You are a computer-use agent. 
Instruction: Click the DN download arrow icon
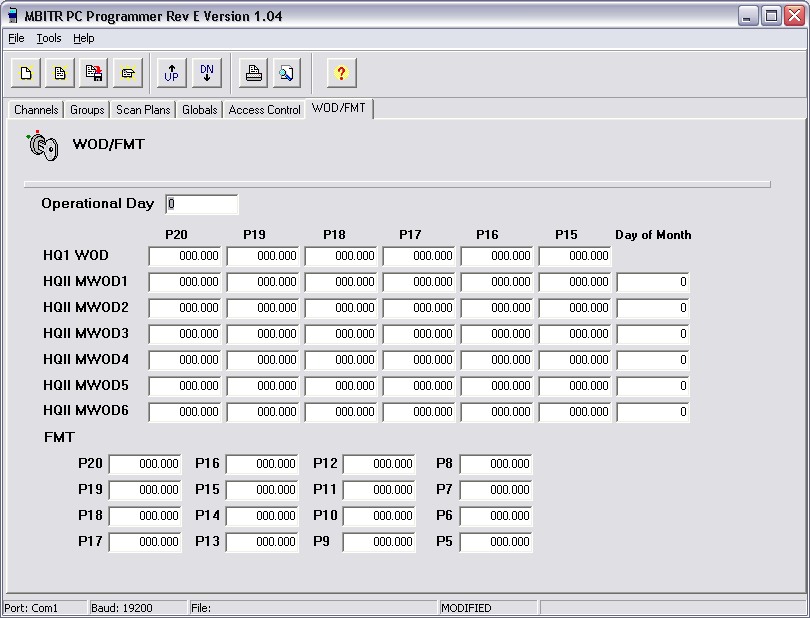pos(206,73)
